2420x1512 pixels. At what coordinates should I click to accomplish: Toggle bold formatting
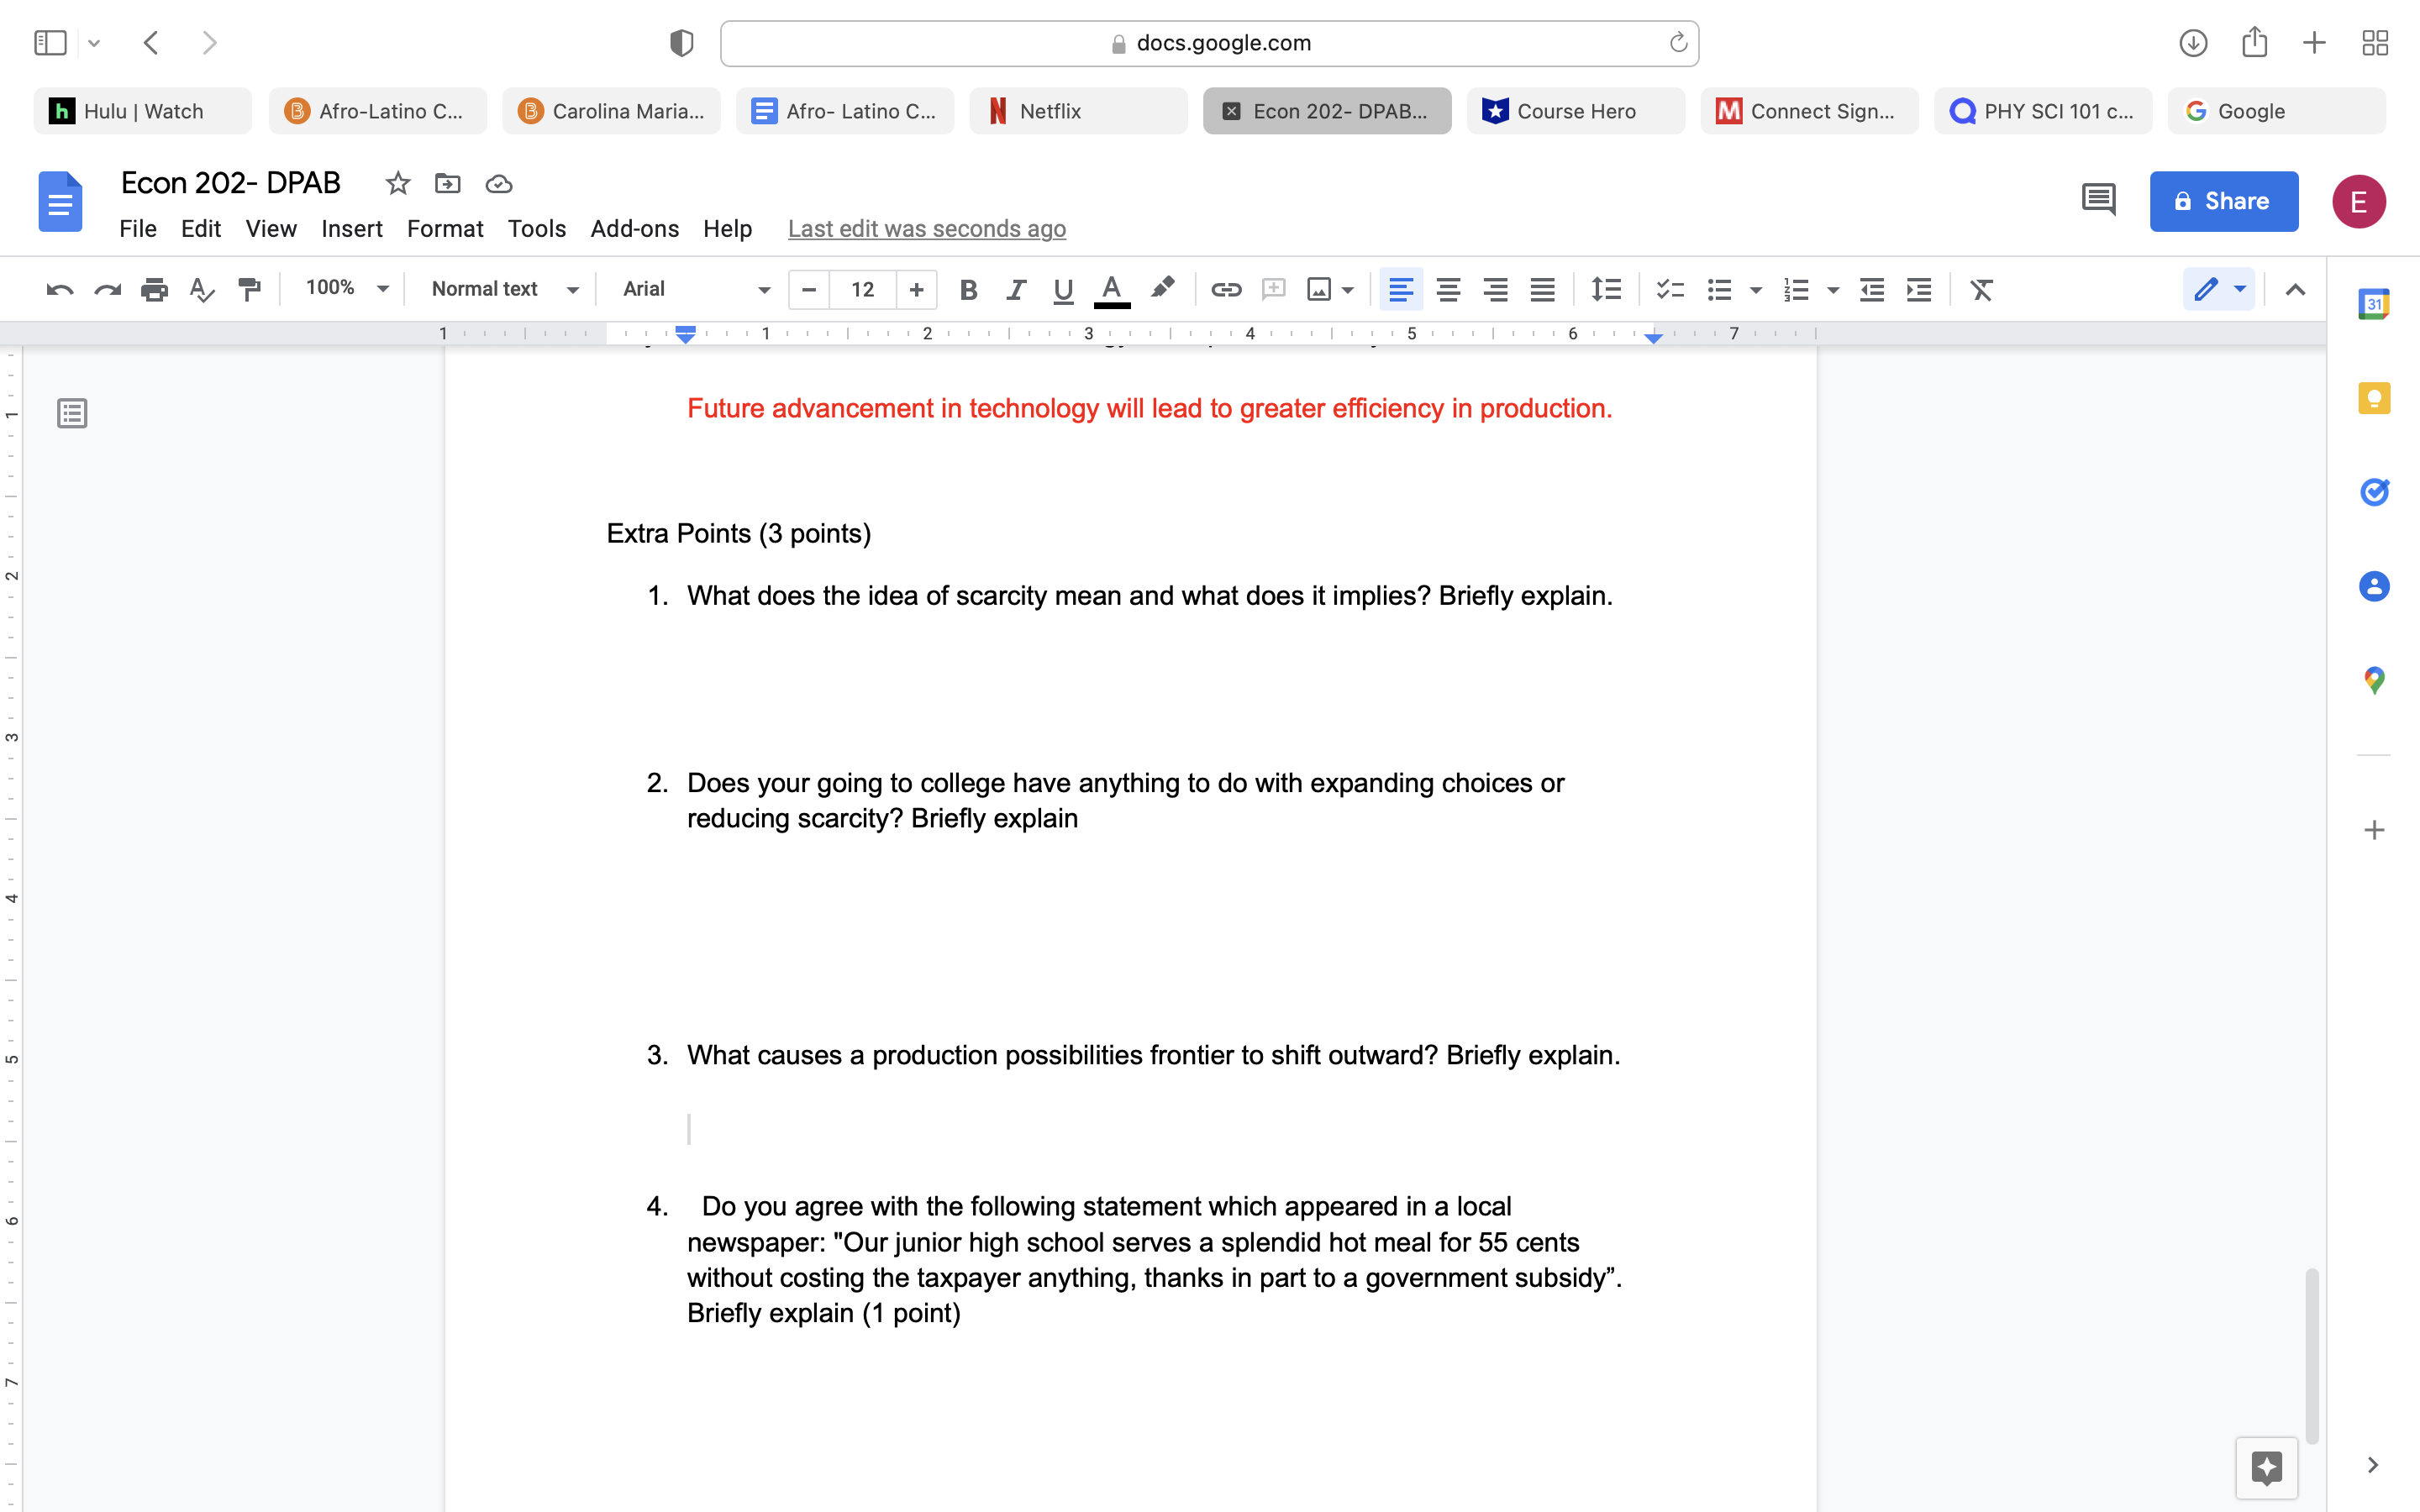[967, 290]
